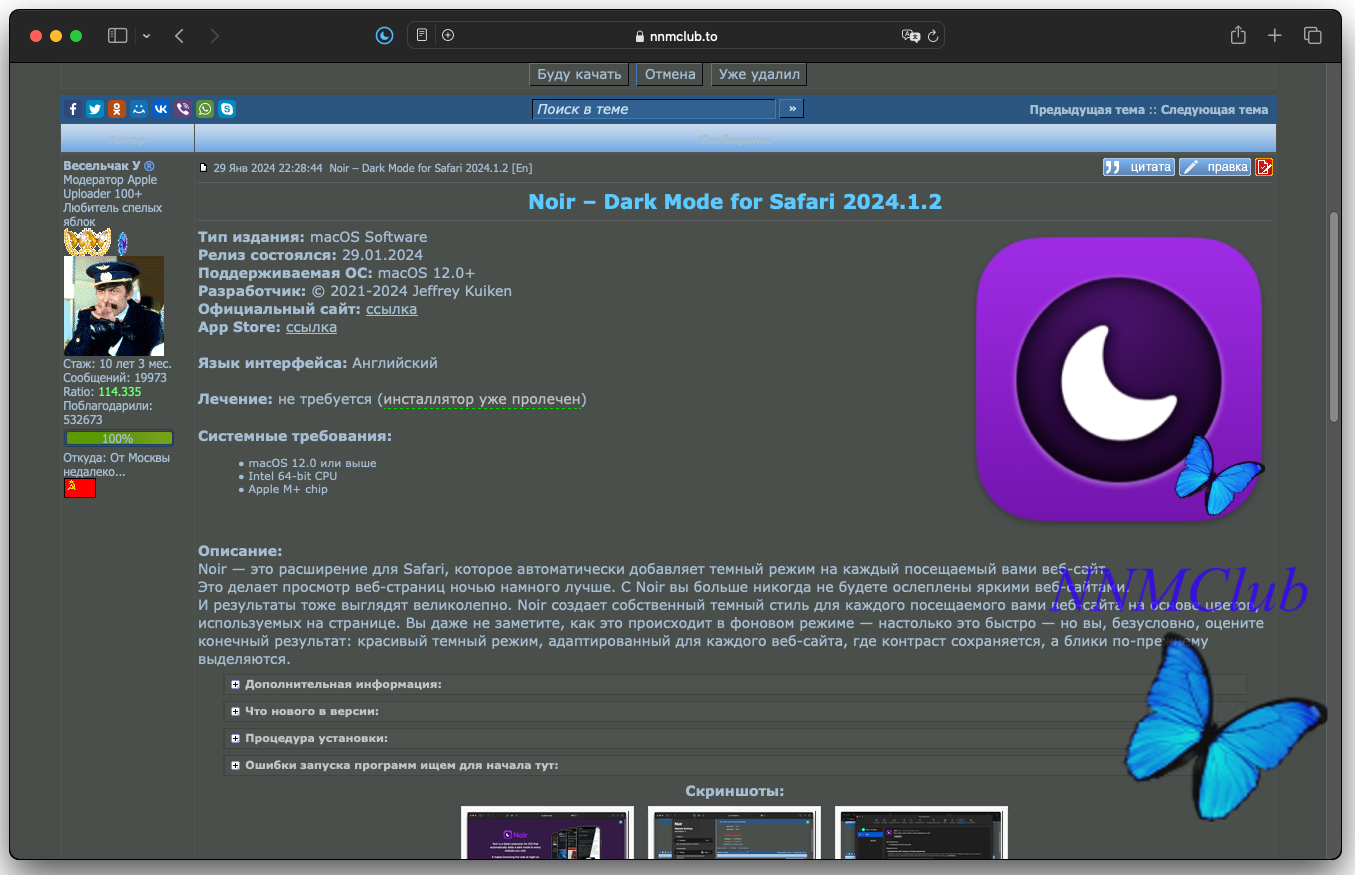Viewport: 1355px width, 875px height.
Task: Share via the Moy Mir icon
Action: point(139,109)
